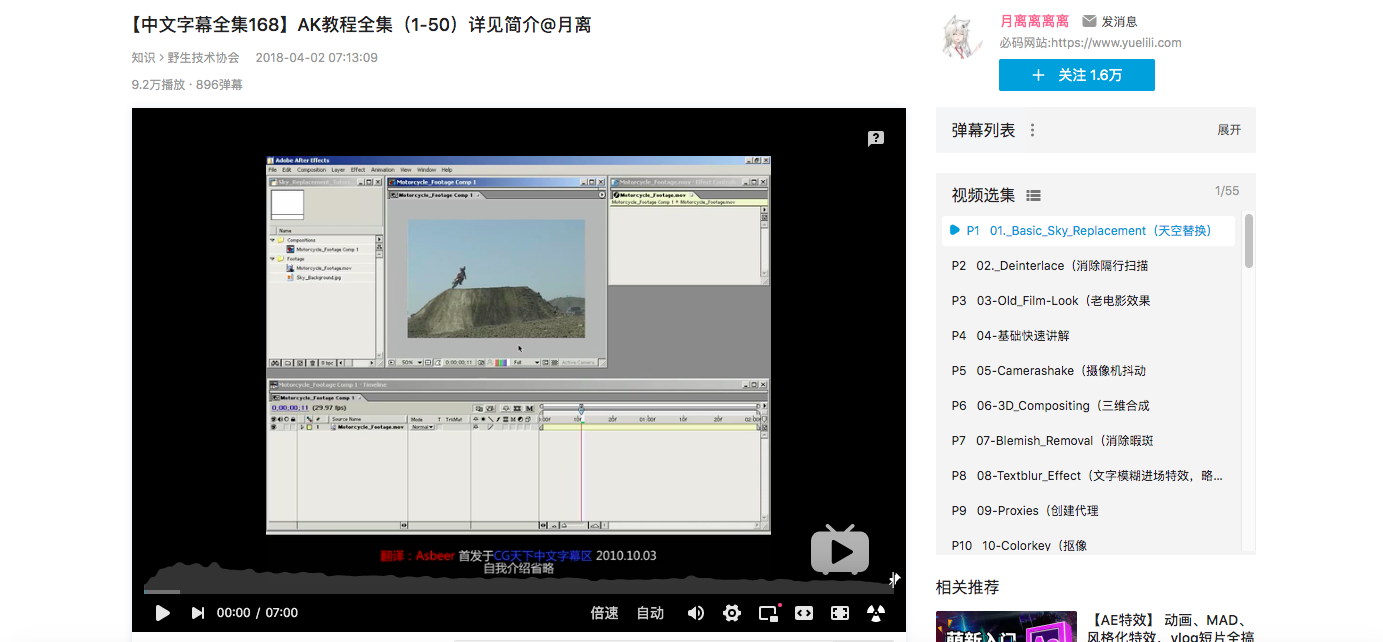Click the upload date 2018-04-02 07:13:09
This screenshot has height=642, width=1383.
pyautogui.click(x=317, y=58)
